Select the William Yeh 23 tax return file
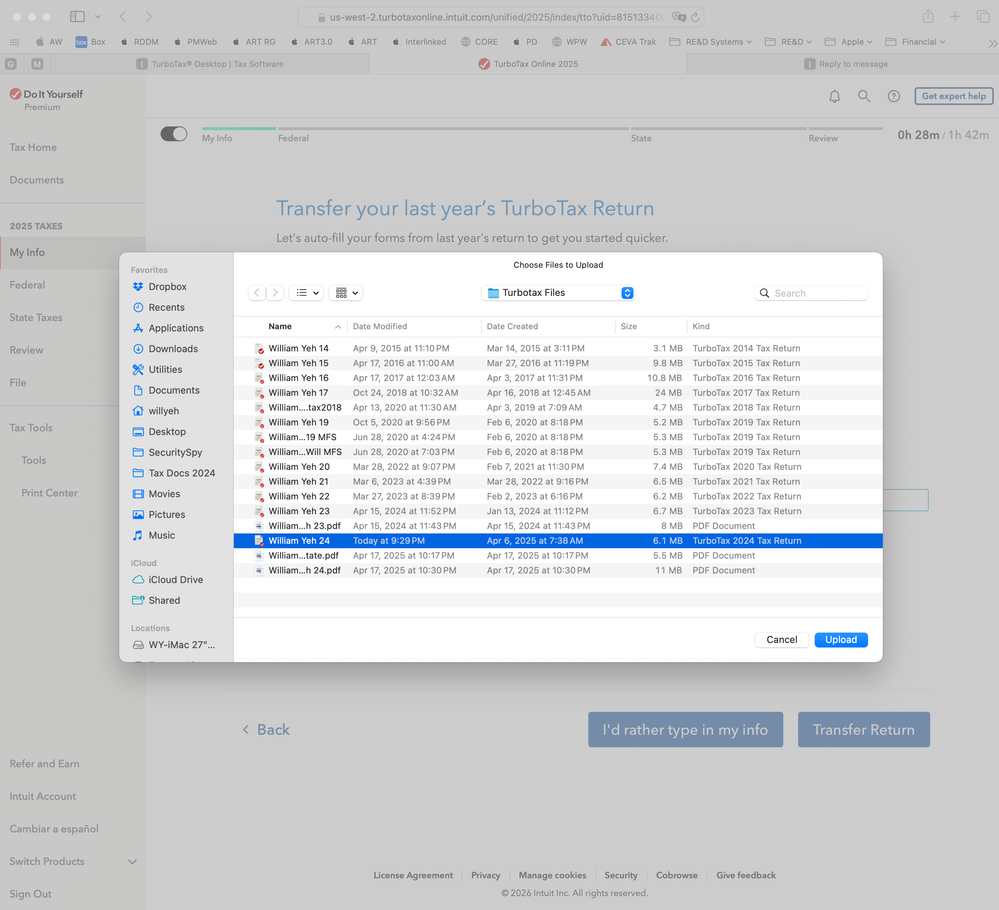The image size is (999, 910). pyautogui.click(x=298, y=511)
